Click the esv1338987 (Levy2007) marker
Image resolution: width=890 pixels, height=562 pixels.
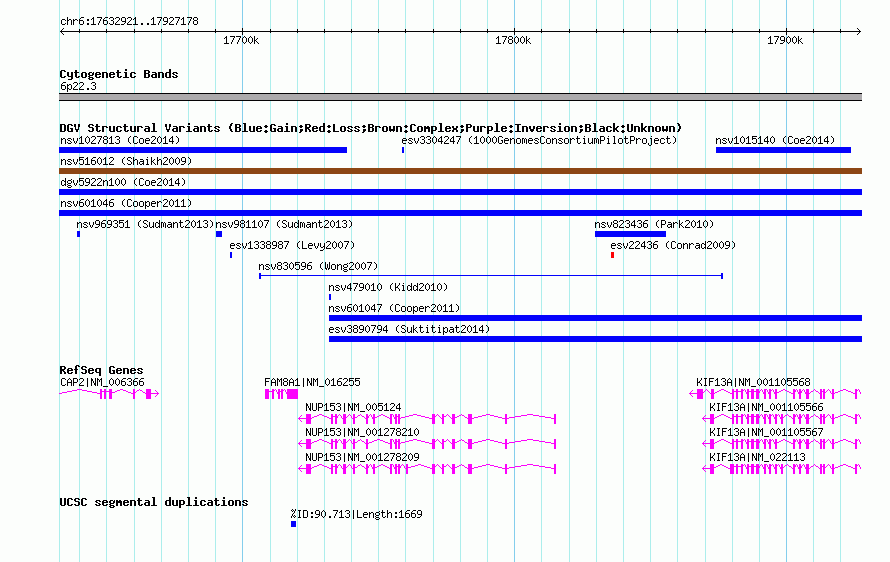point(231,255)
